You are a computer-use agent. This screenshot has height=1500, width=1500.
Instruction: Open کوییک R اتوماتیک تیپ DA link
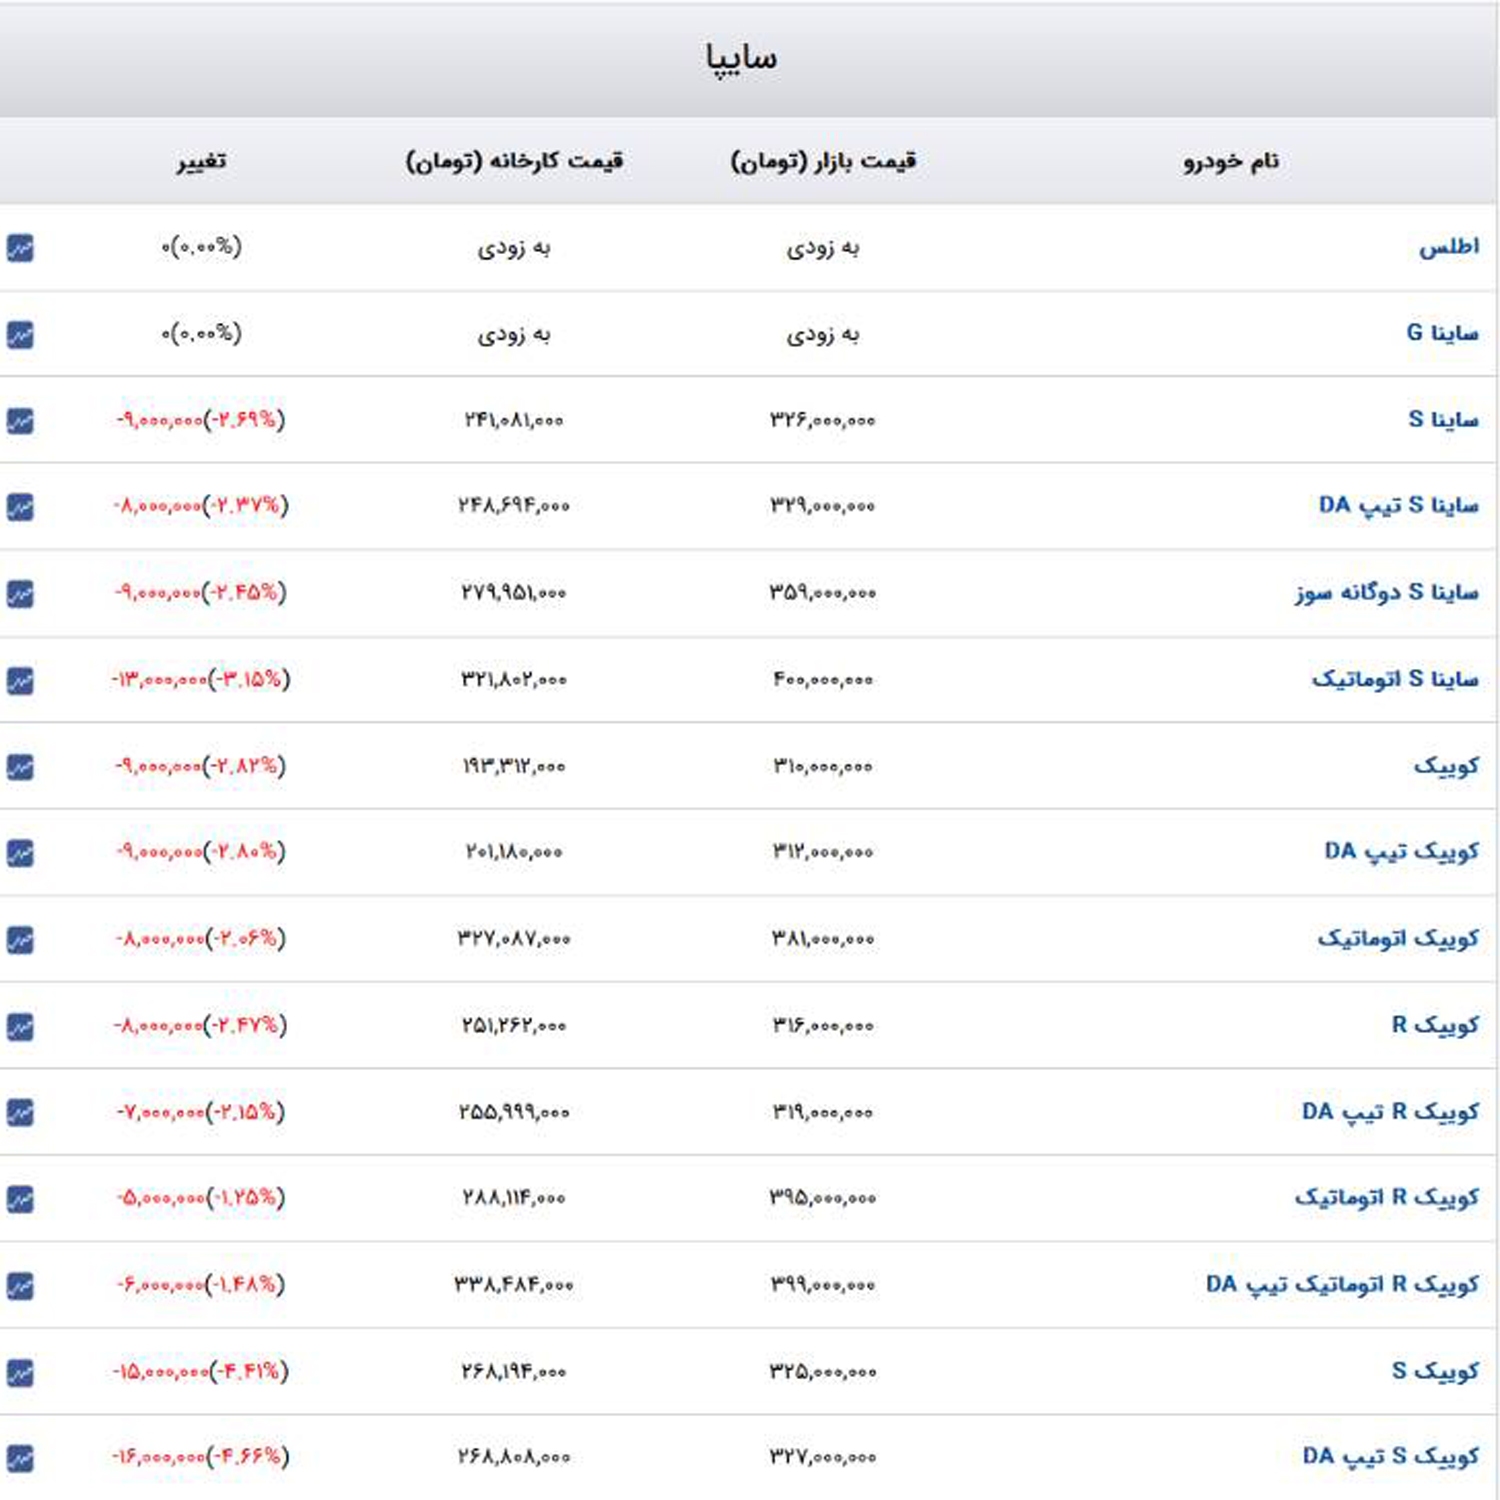click(x=1342, y=1285)
